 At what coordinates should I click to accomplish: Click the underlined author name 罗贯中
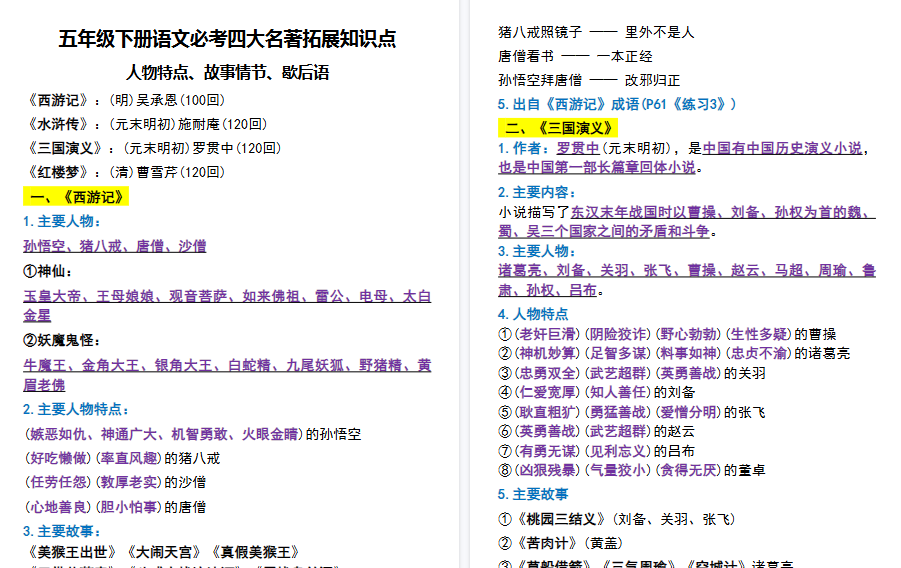[578, 148]
